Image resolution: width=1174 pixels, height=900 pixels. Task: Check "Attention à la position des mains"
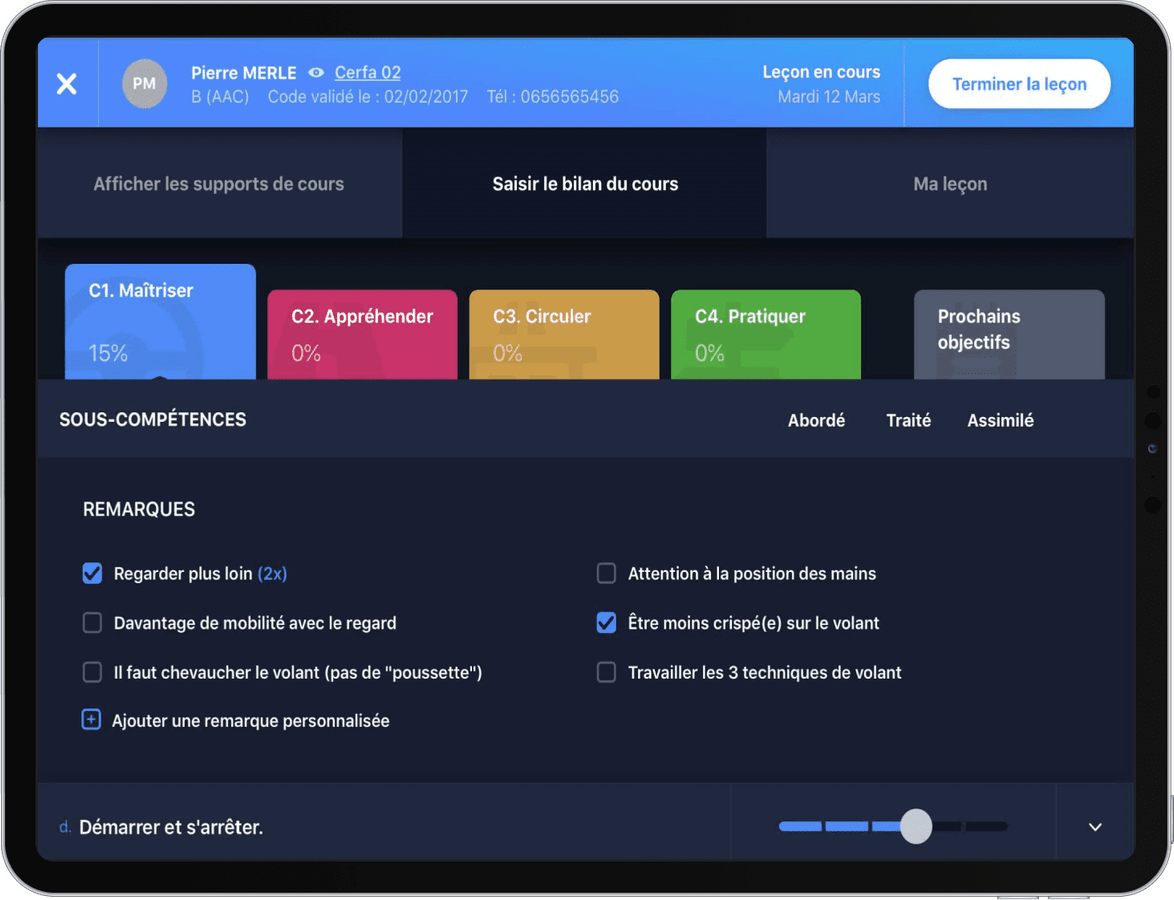pyautogui.click(x=606, y=573)
